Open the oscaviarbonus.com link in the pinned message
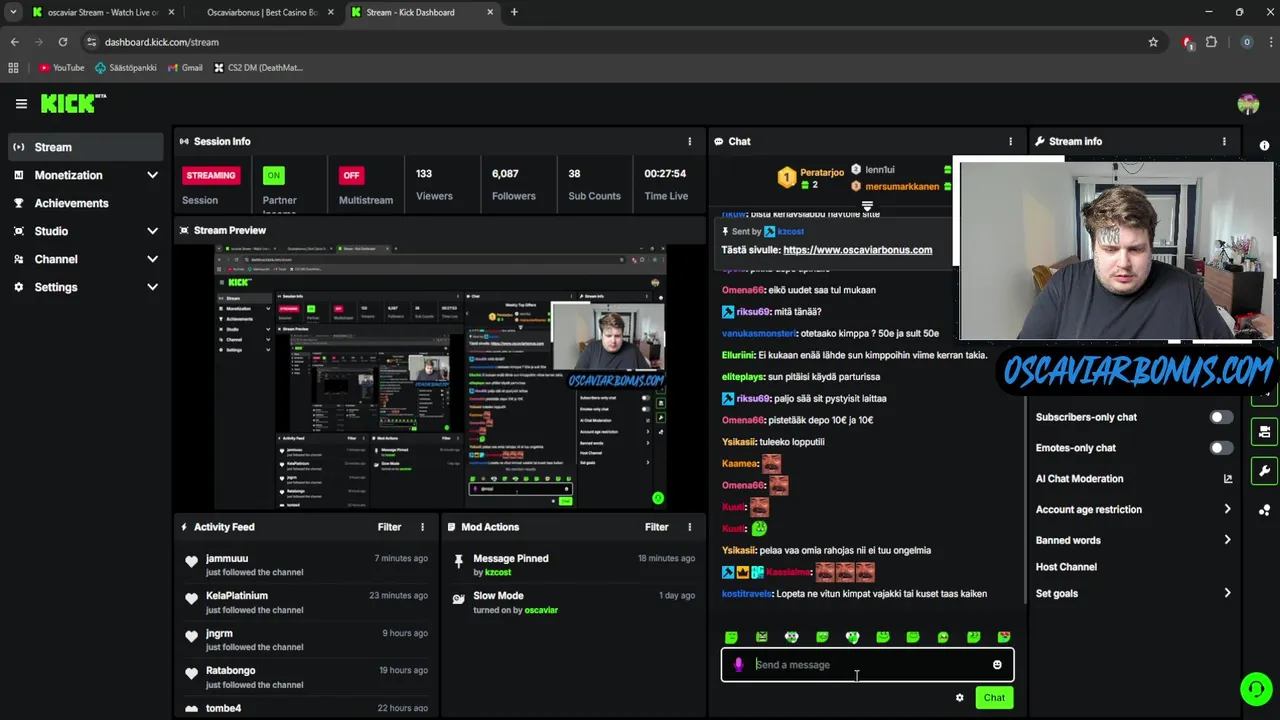 point(857,250)
